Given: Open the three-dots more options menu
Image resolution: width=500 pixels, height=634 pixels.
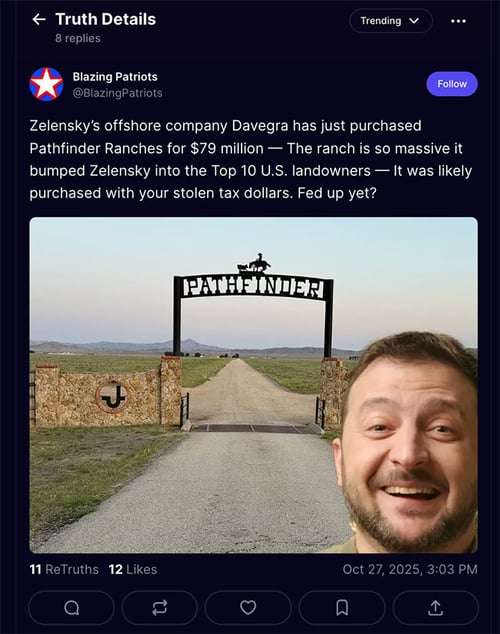Looking at the screenshot, I should coord(458,21).
